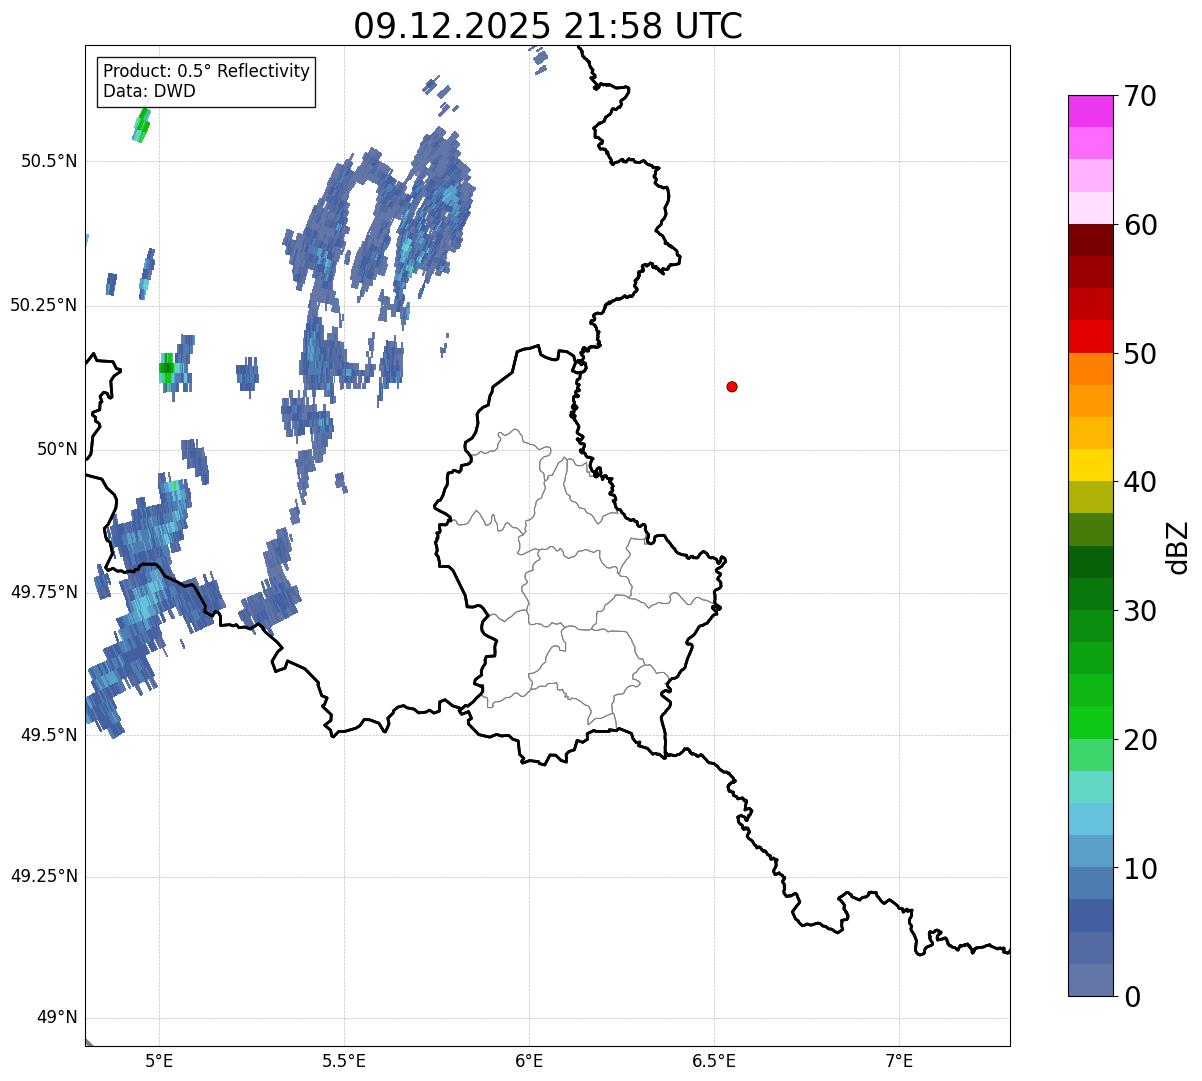Click the bright green swatch above 20
Image resolution: width=1202 pixels, height=1081 pixels.
1090,722
